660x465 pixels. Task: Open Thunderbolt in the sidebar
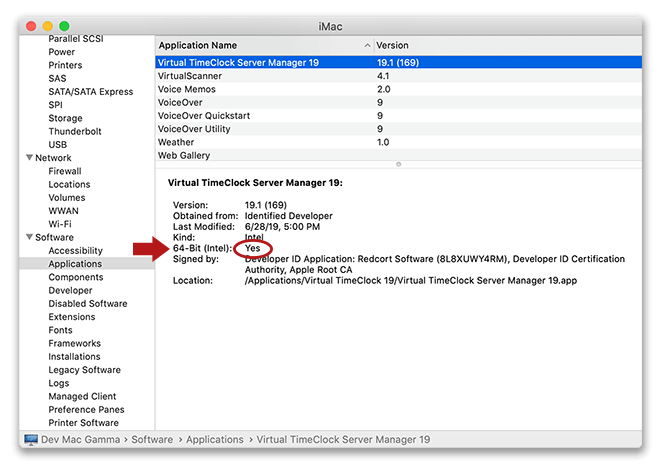pyautogui.click(x=75, y=131)
